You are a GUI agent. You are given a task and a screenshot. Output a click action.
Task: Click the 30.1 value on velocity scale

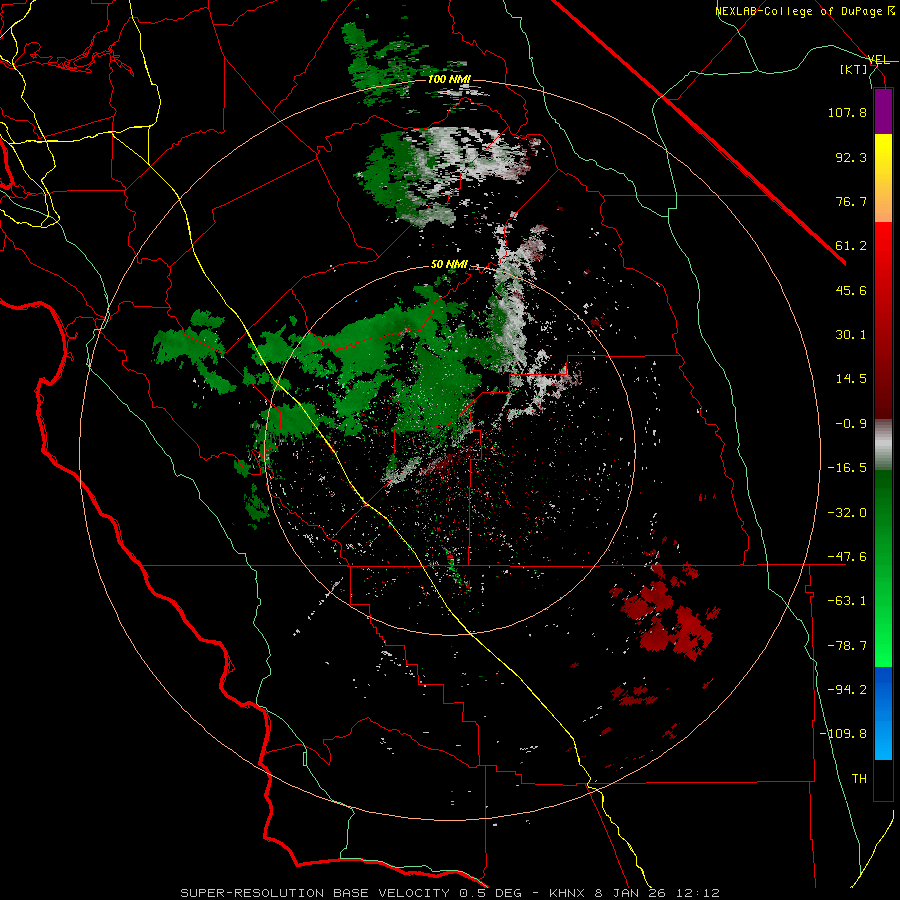click(851, 335)
